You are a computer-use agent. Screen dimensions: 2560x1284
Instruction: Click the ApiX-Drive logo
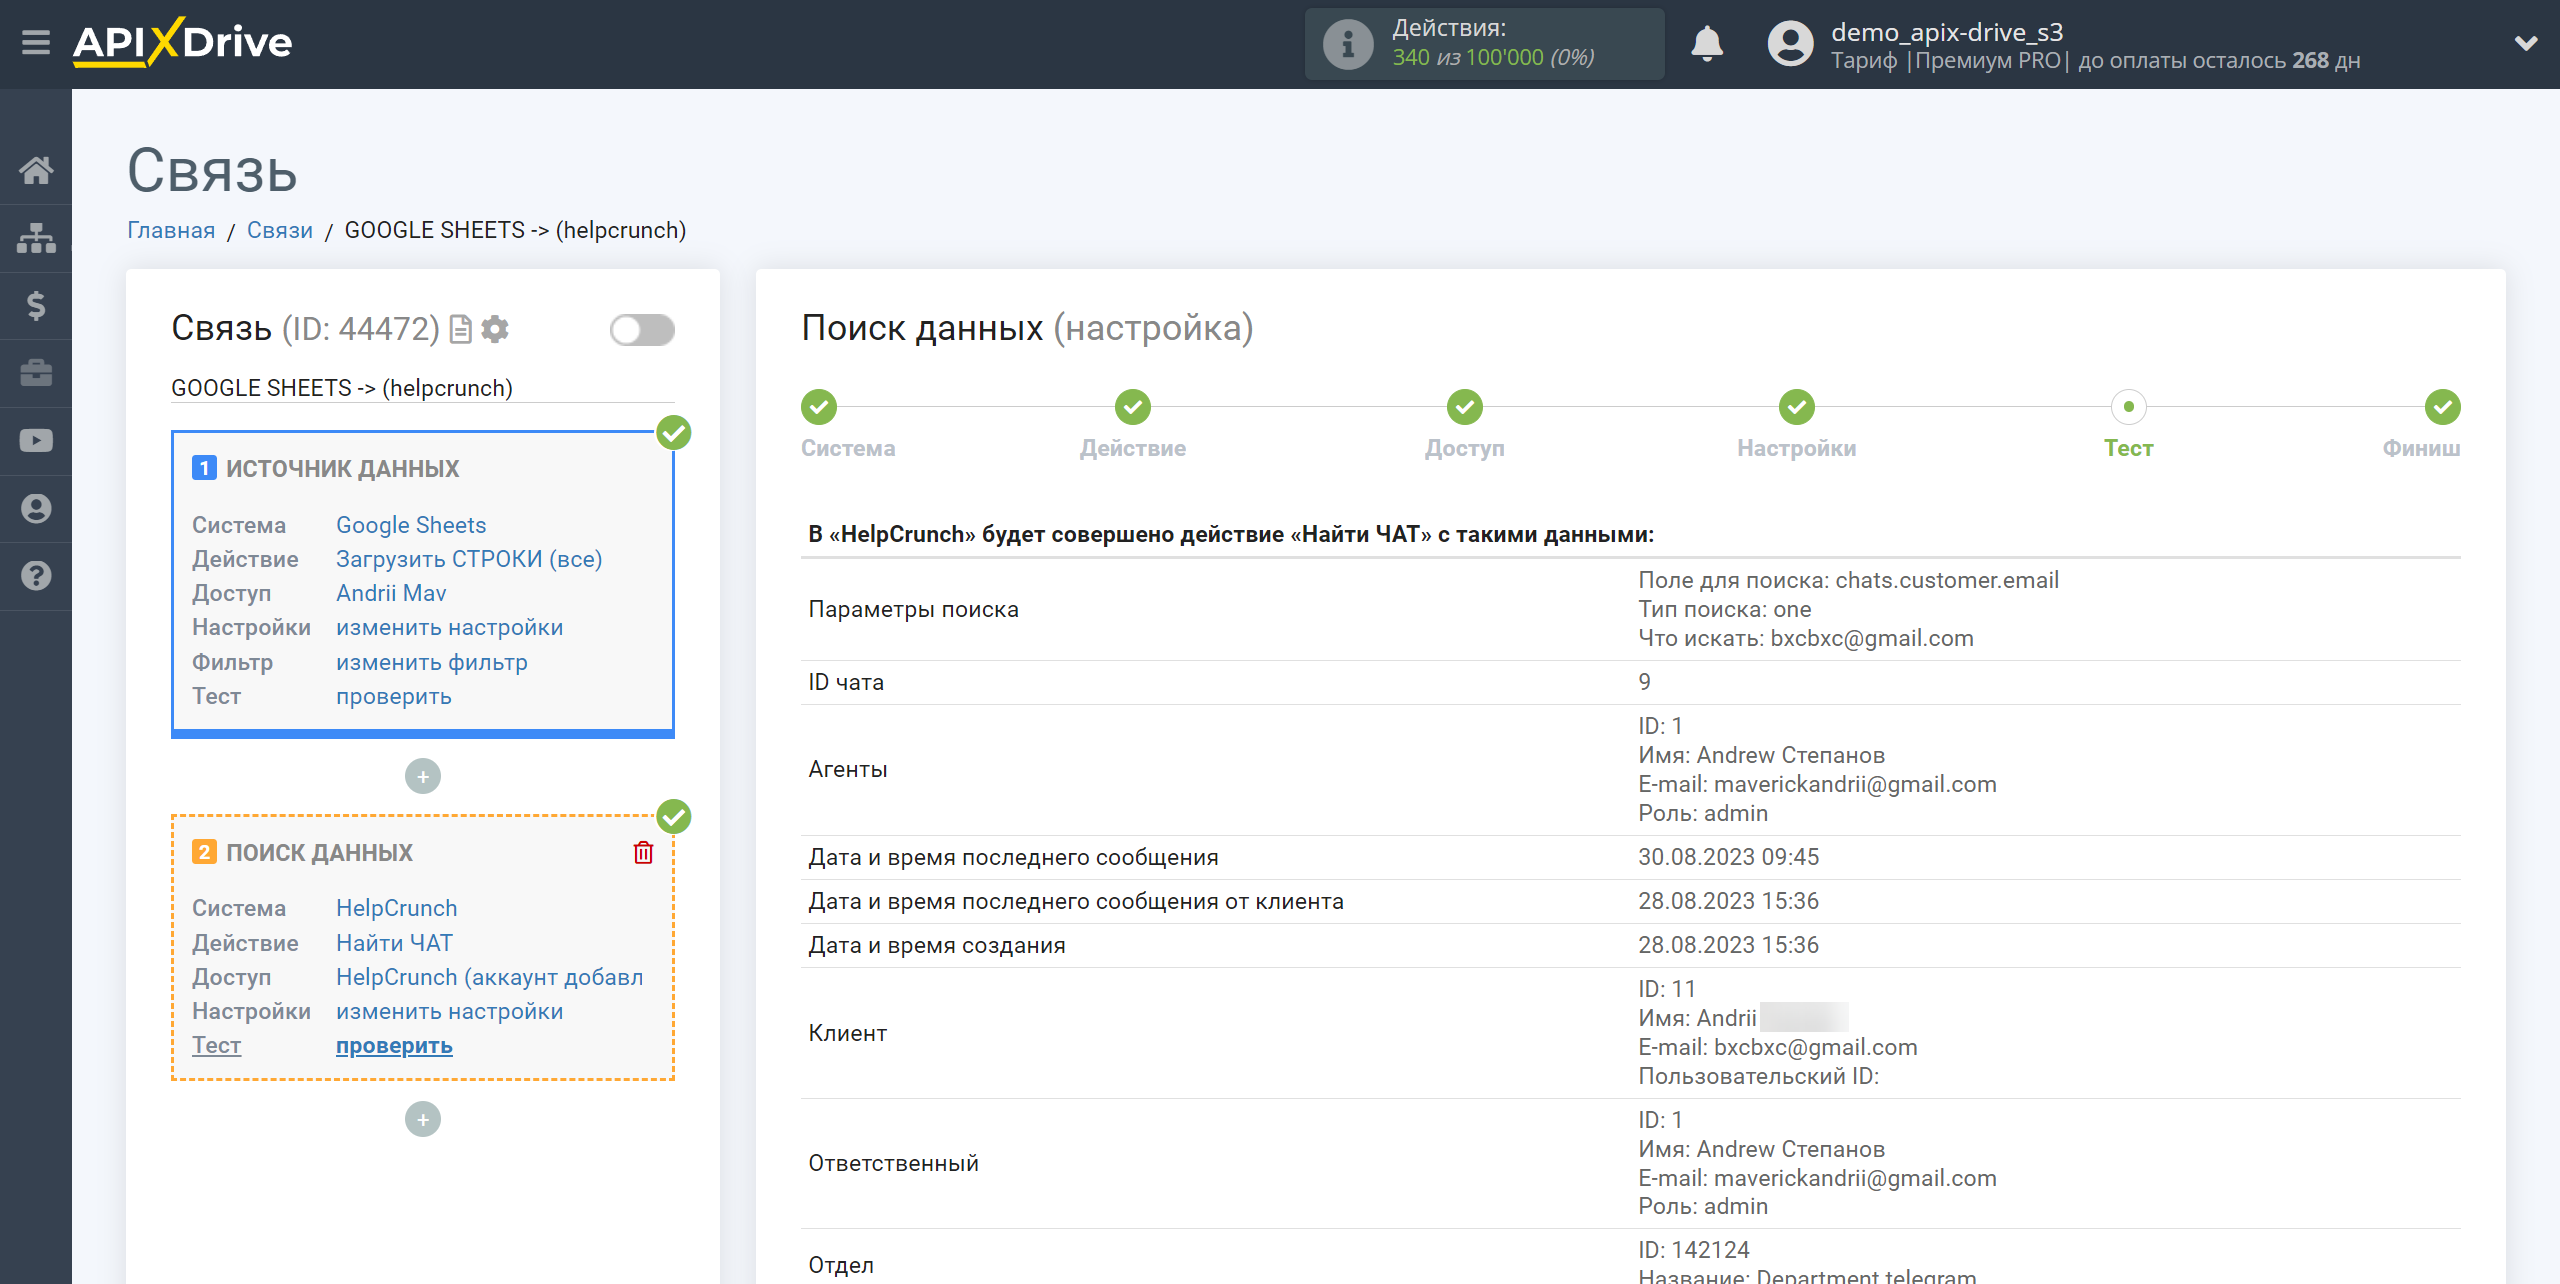pyautogui.click(x=182, y=43)
